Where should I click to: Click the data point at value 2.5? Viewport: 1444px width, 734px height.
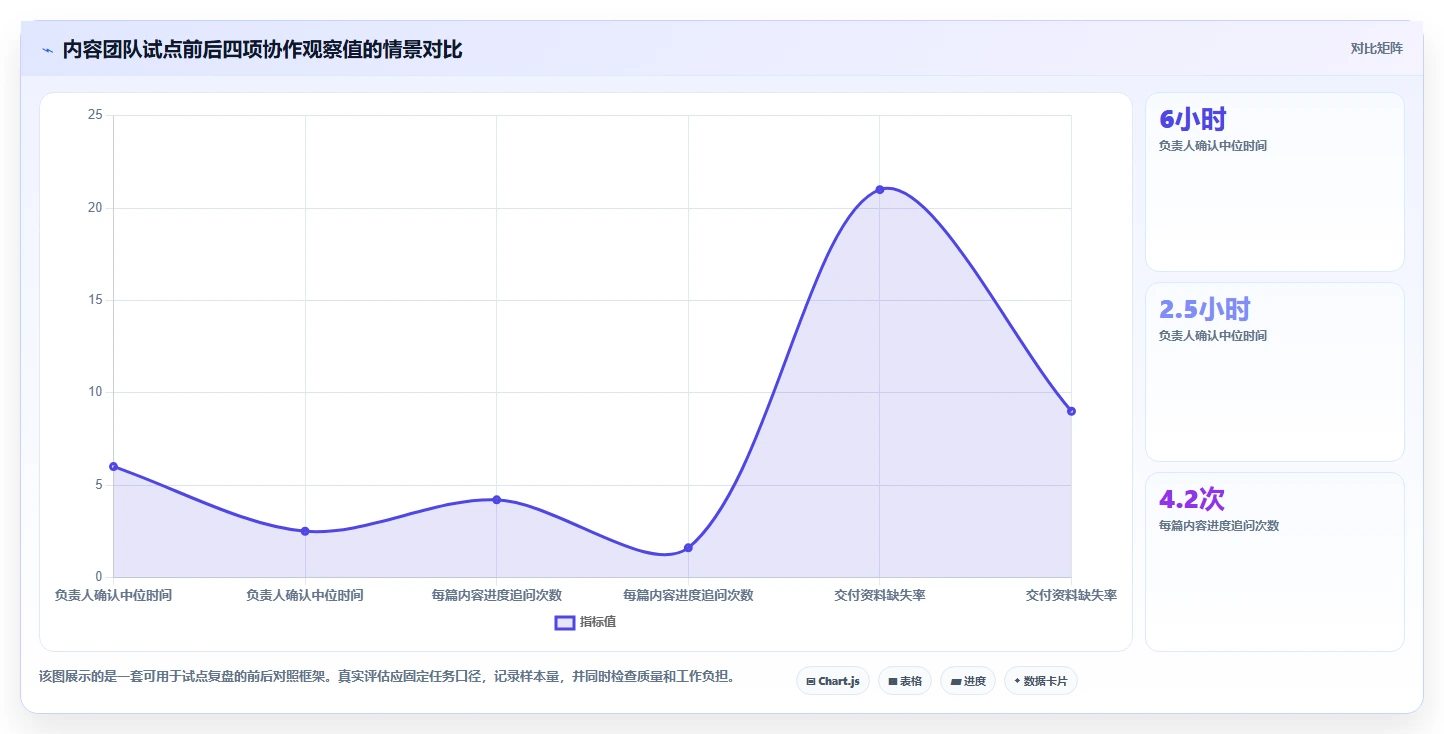(x=305, y=531)
